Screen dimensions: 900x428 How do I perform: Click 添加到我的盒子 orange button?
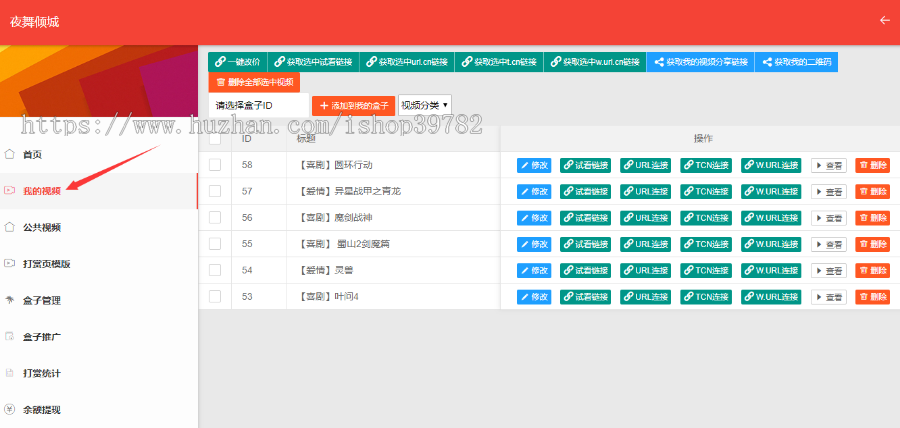point(353,105)
